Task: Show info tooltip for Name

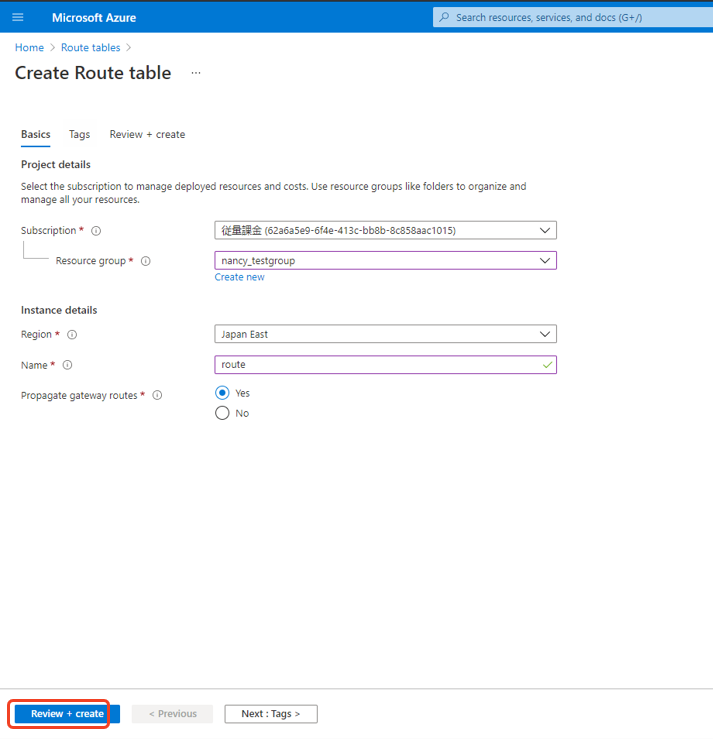Action: (67, 365)
